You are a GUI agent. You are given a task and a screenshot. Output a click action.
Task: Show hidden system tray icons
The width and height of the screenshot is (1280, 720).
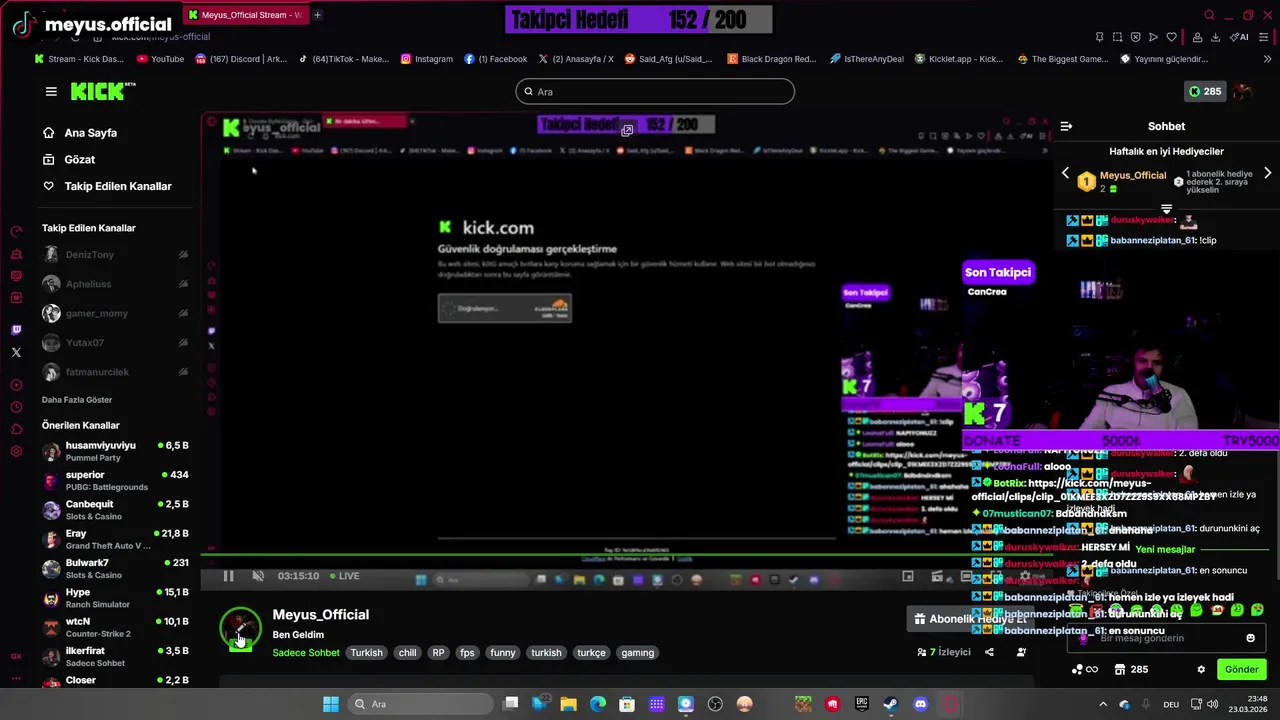tap(1103, 704)
